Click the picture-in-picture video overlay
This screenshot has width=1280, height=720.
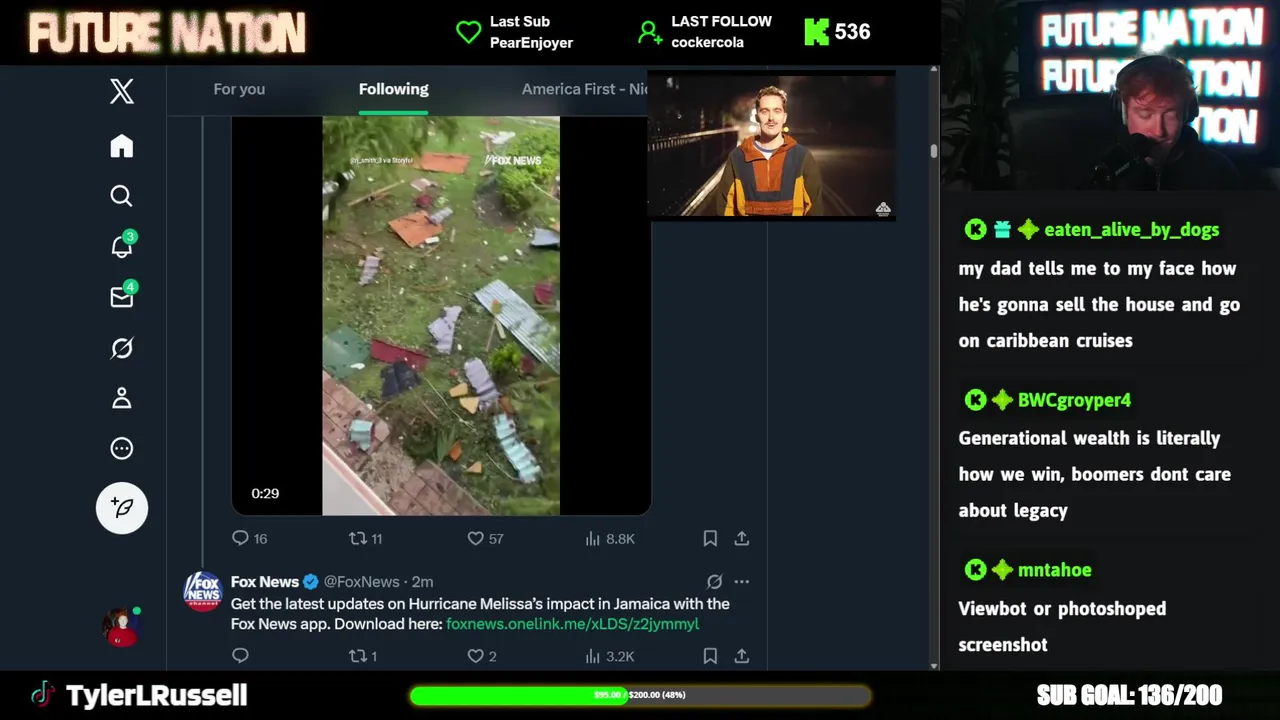771,144
